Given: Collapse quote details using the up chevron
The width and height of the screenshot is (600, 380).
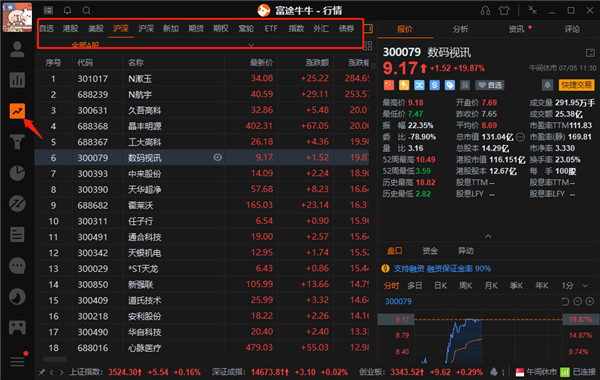Looking at the screenshot, I should click(488, 236).
